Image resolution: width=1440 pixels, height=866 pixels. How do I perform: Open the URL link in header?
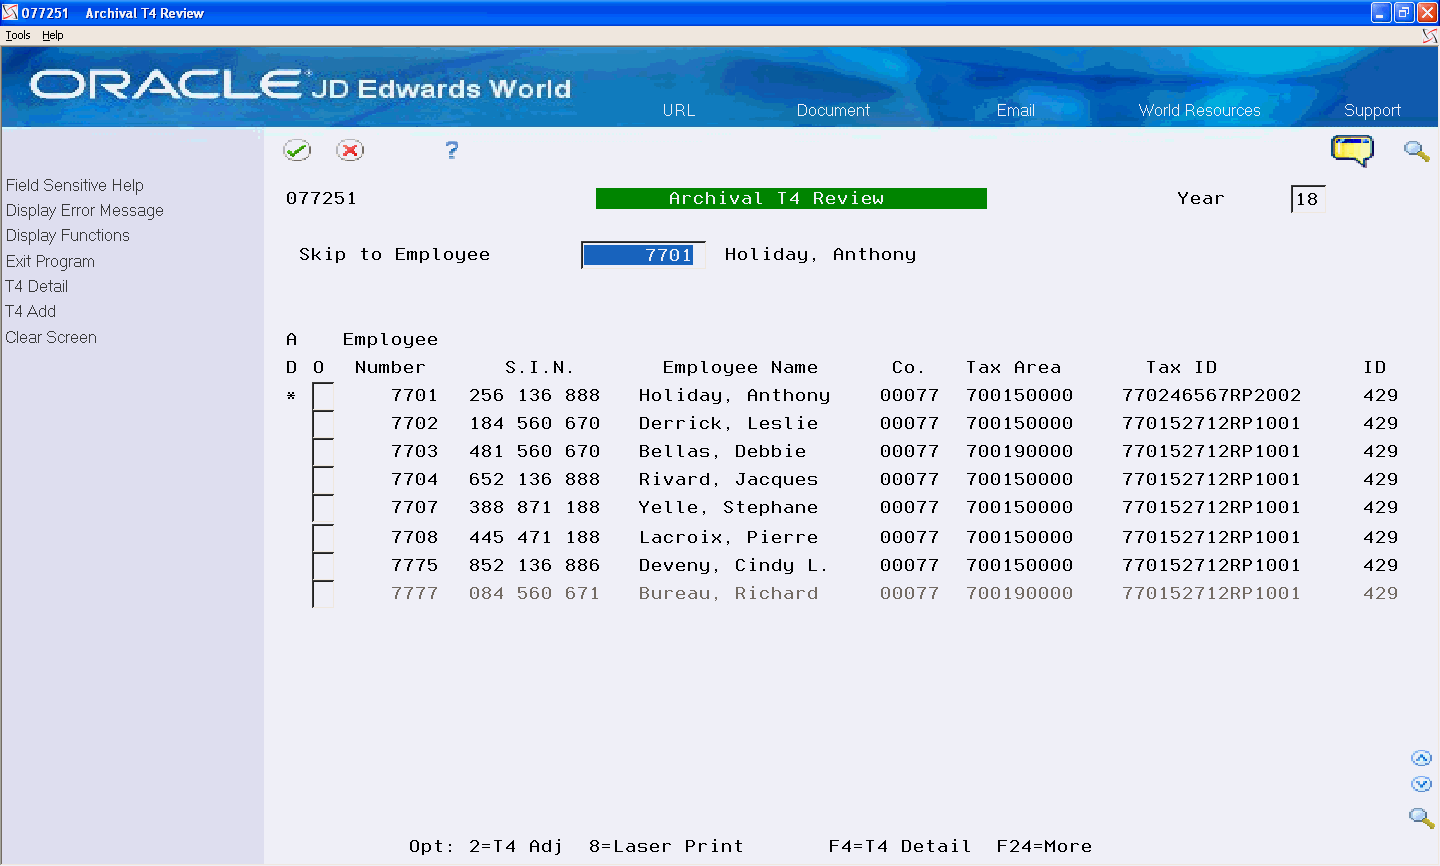pyautogui.click(x=678, y=110)
